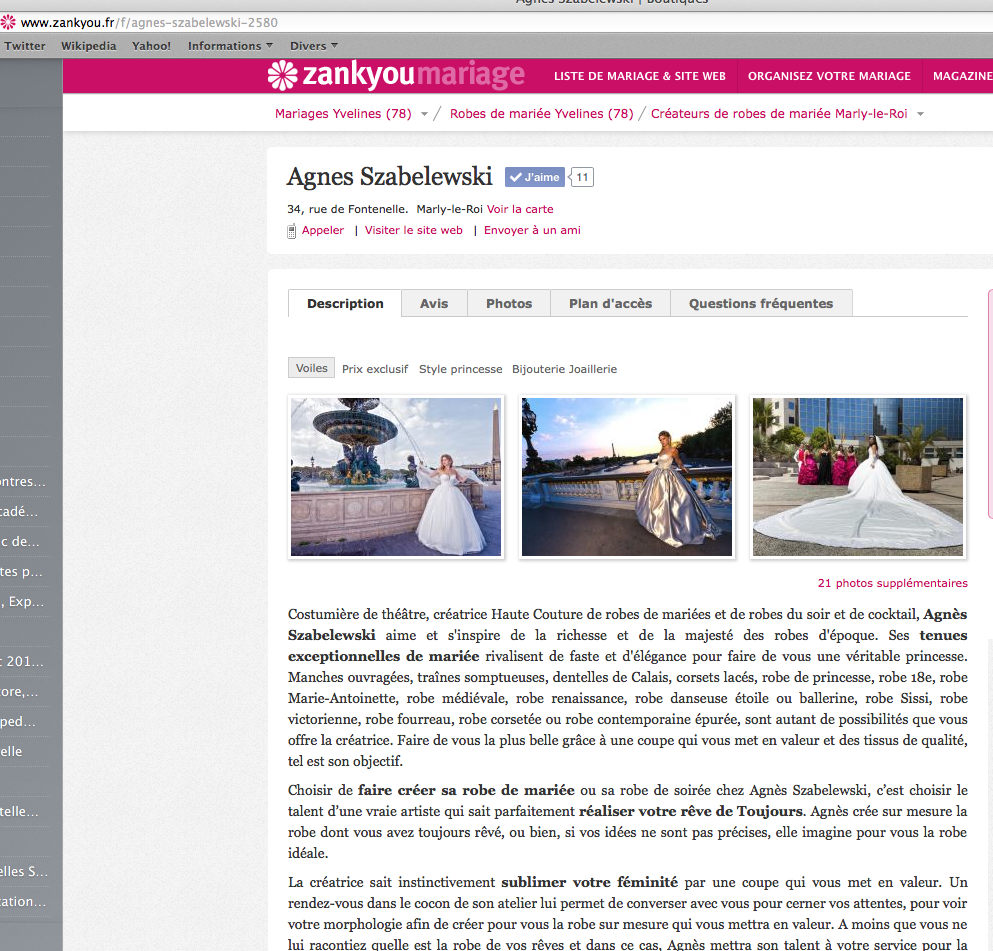Image resolution: width=993 pixels, height=951 pixels.
Task: Click the Appeler link
Action: [x=323, y=230]
